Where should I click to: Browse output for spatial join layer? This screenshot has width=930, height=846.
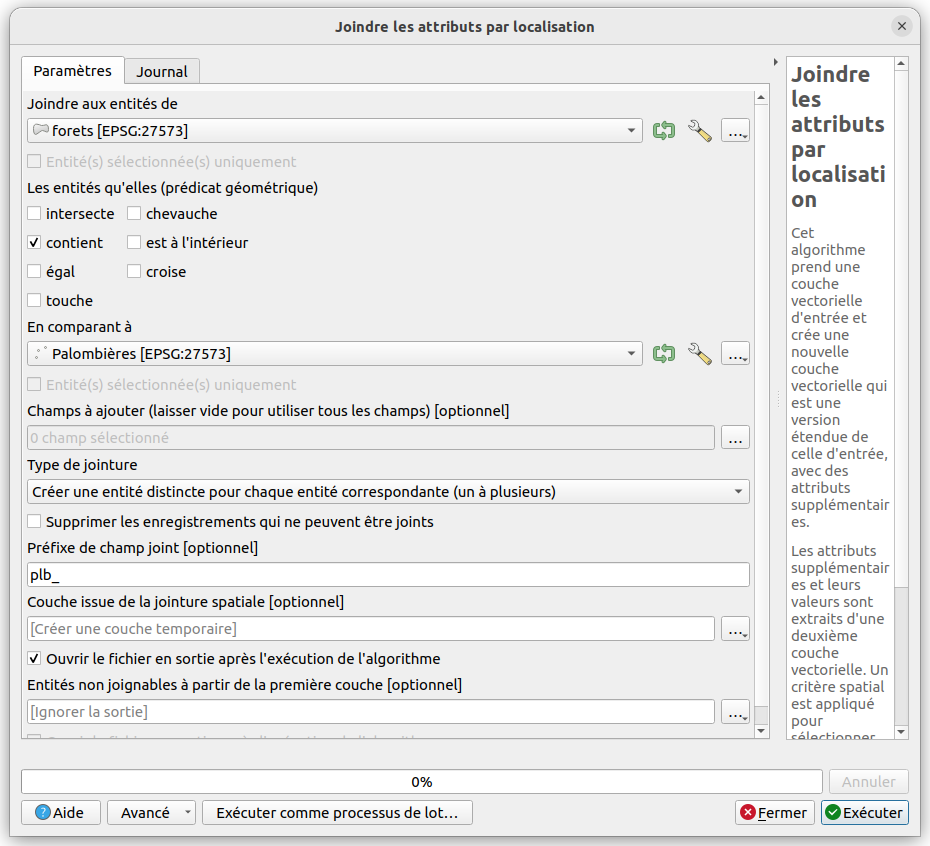pyautogui.click(x=735, y=629)
